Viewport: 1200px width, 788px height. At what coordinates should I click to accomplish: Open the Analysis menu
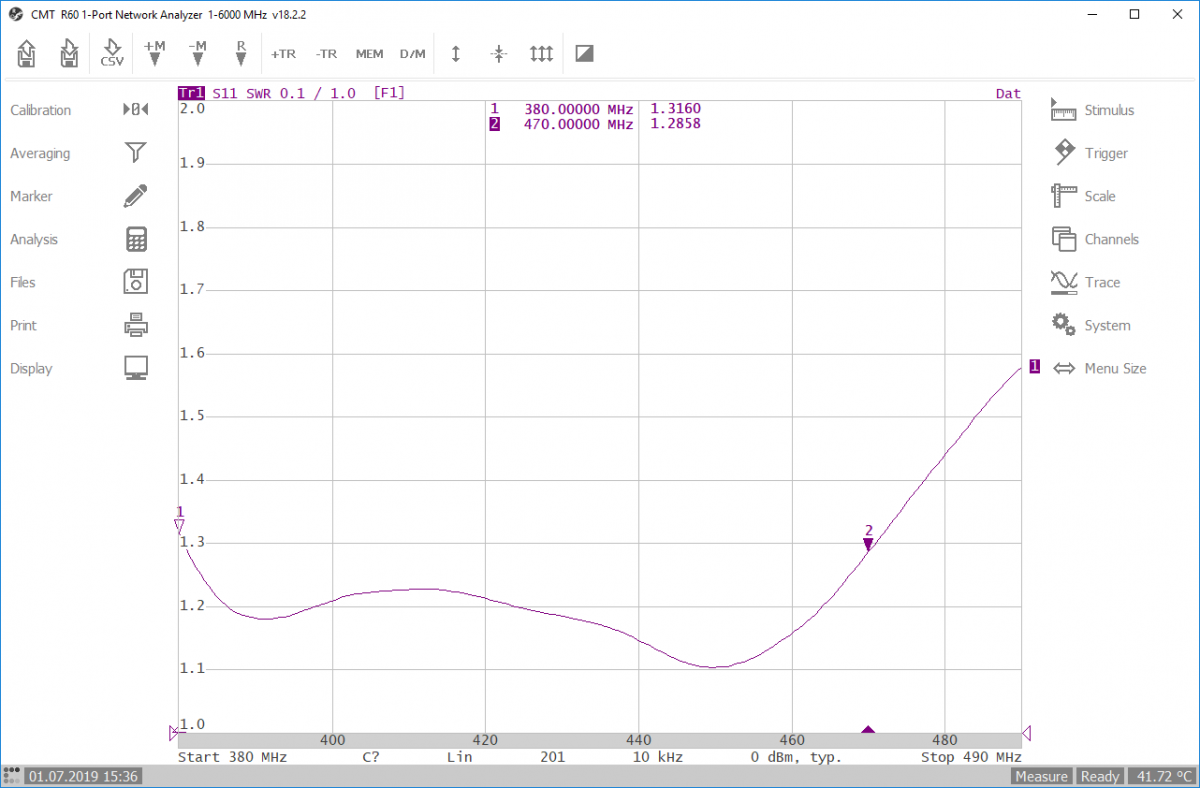tap(79, 239)
